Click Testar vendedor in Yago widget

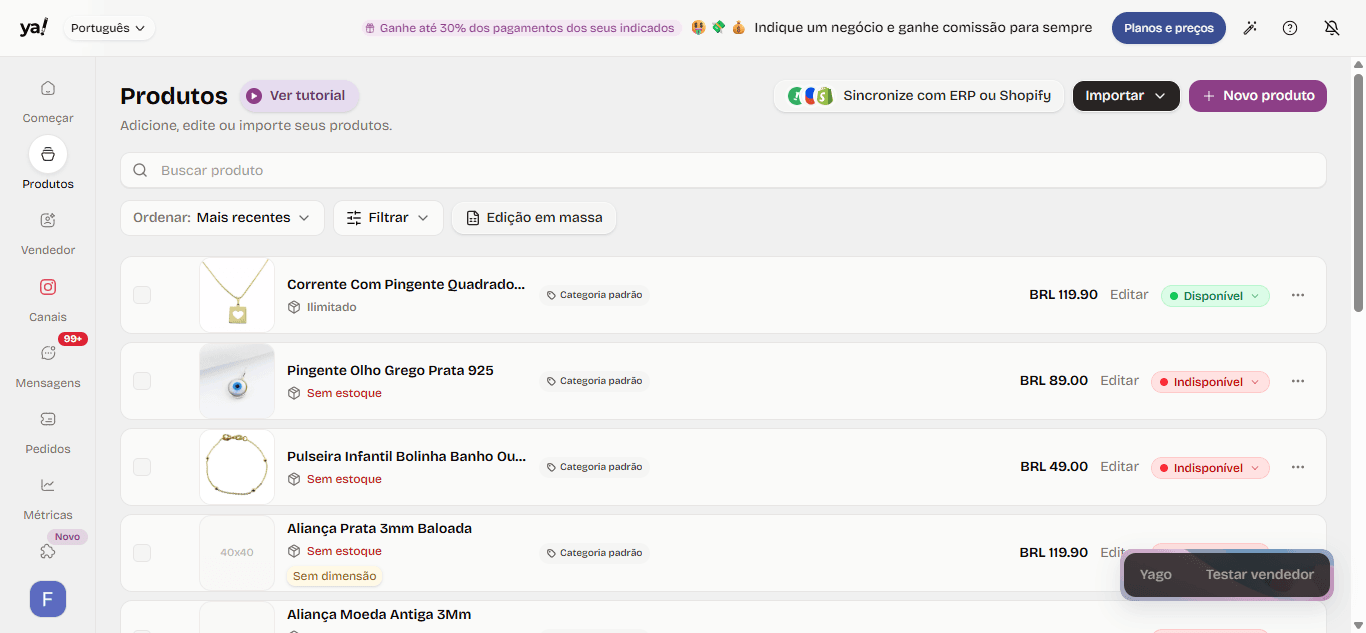1259,575
